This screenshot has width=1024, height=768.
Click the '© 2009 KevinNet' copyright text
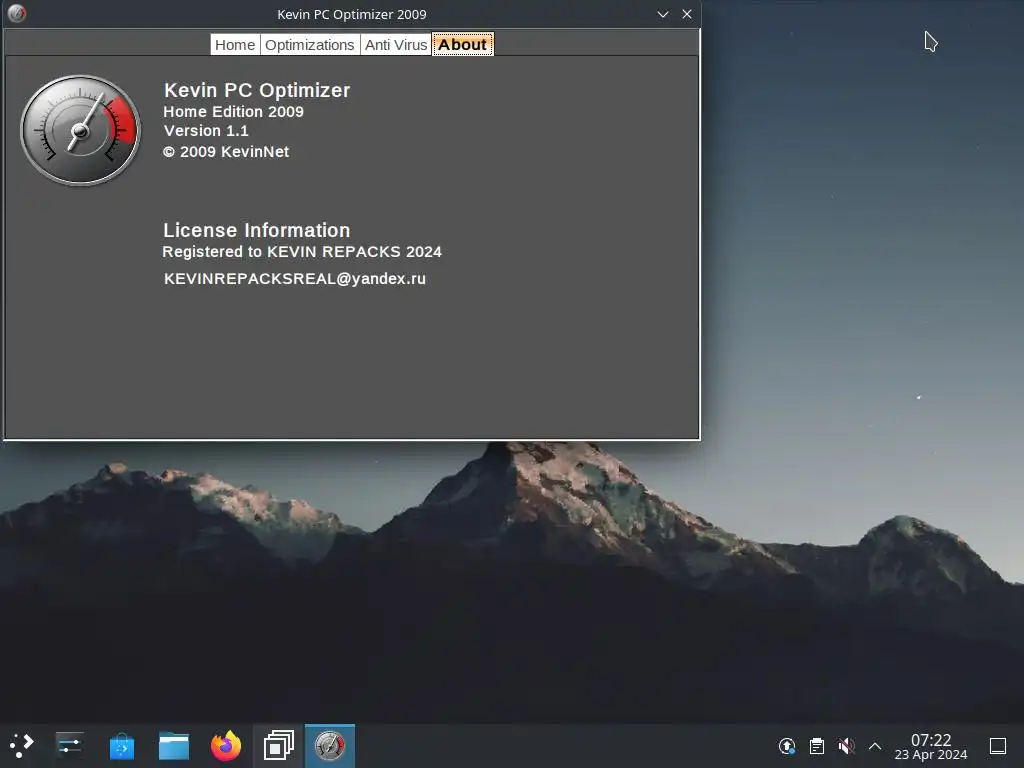pyautogui.click(x=226, y=152)
